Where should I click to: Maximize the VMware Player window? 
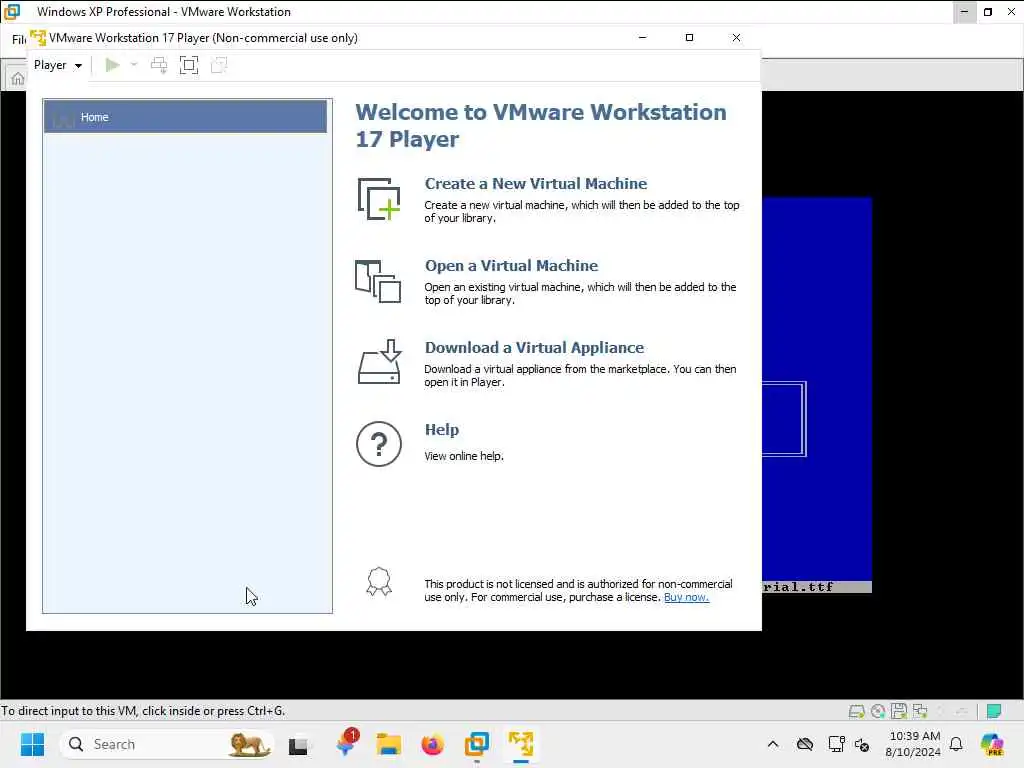[x=689, y=38]
